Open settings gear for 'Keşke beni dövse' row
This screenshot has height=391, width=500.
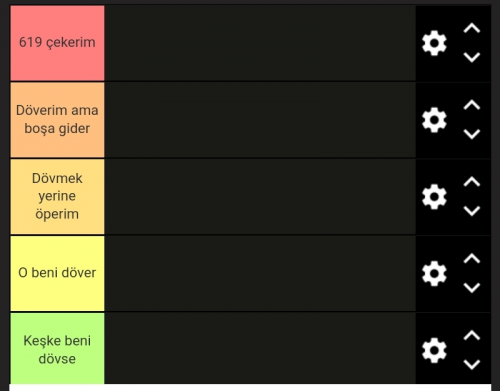(x=434, y=350)
